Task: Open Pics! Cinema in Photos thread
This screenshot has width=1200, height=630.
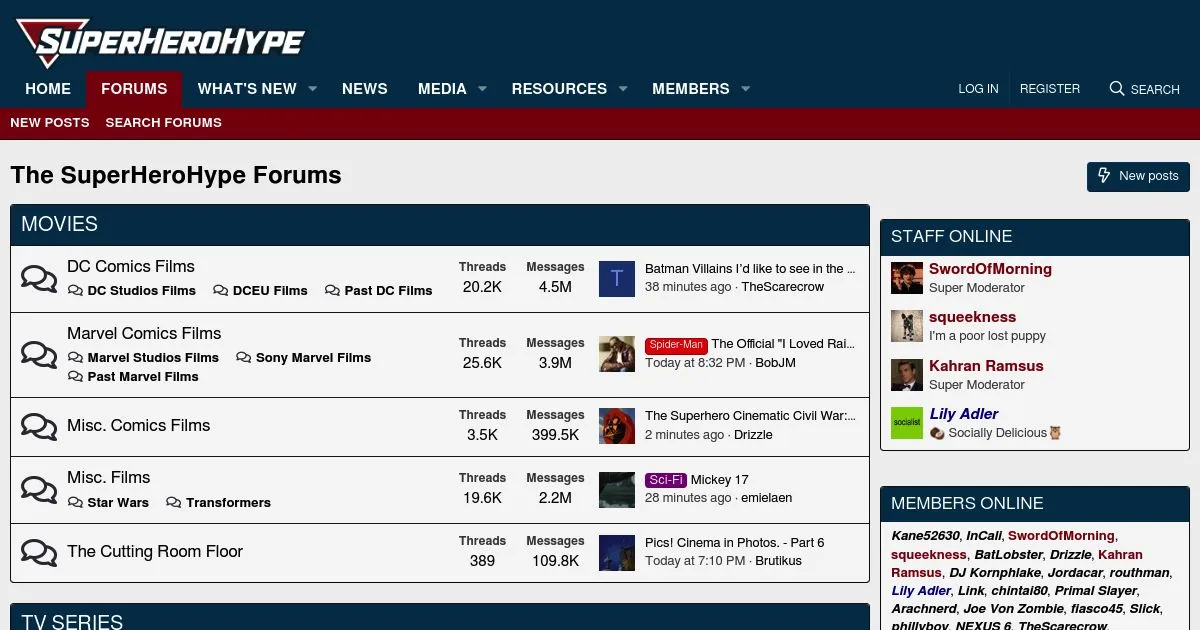Action: (x=735, y=543)
